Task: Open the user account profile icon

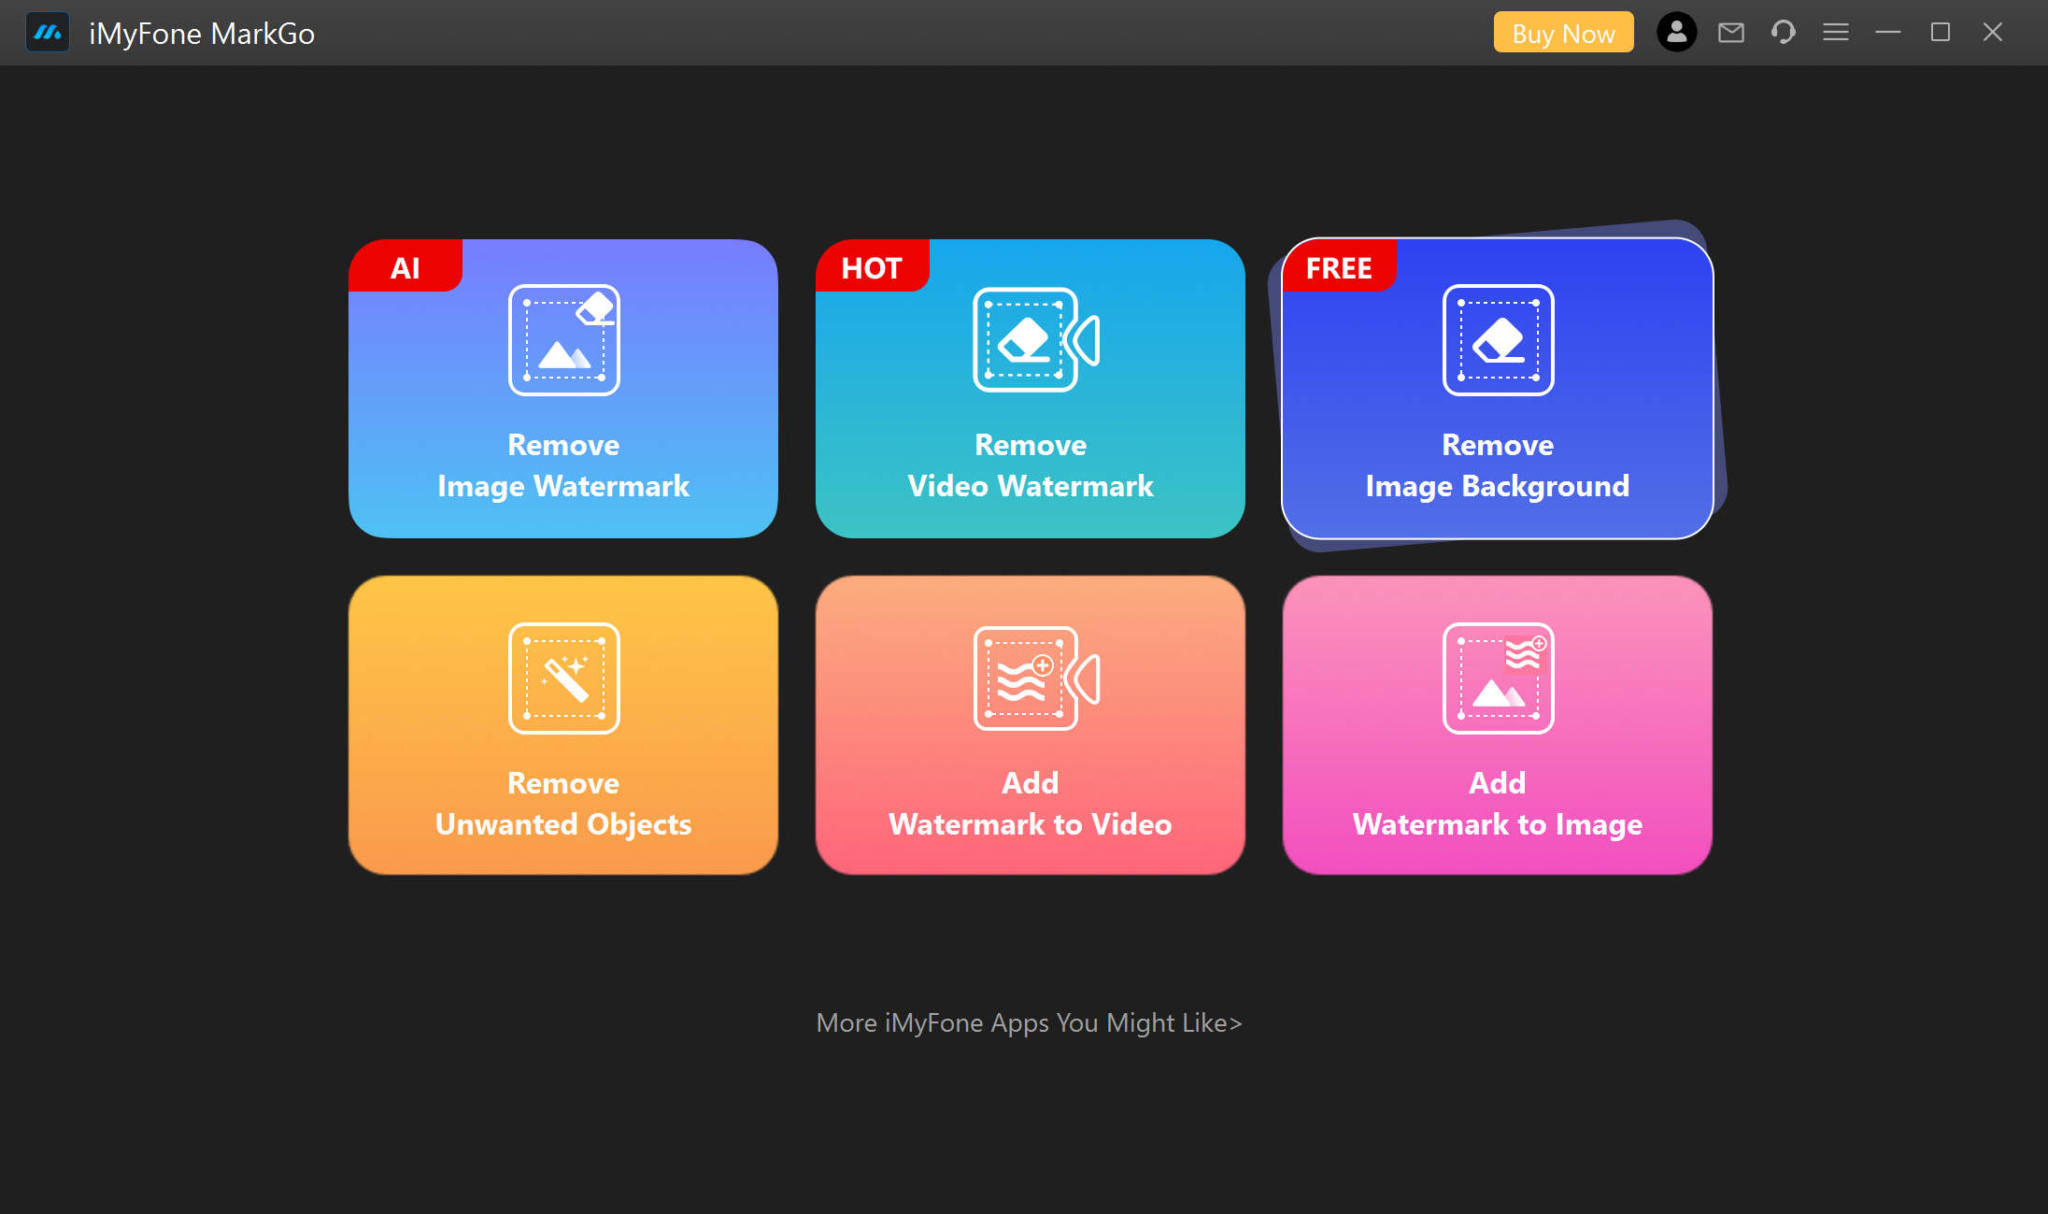Action: point(1677,32)
